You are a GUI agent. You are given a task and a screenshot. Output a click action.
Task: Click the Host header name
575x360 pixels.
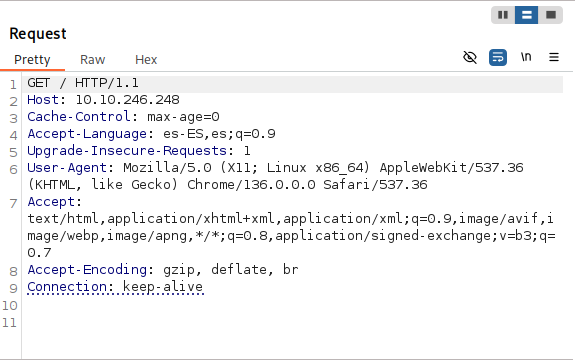pos(43,100)
